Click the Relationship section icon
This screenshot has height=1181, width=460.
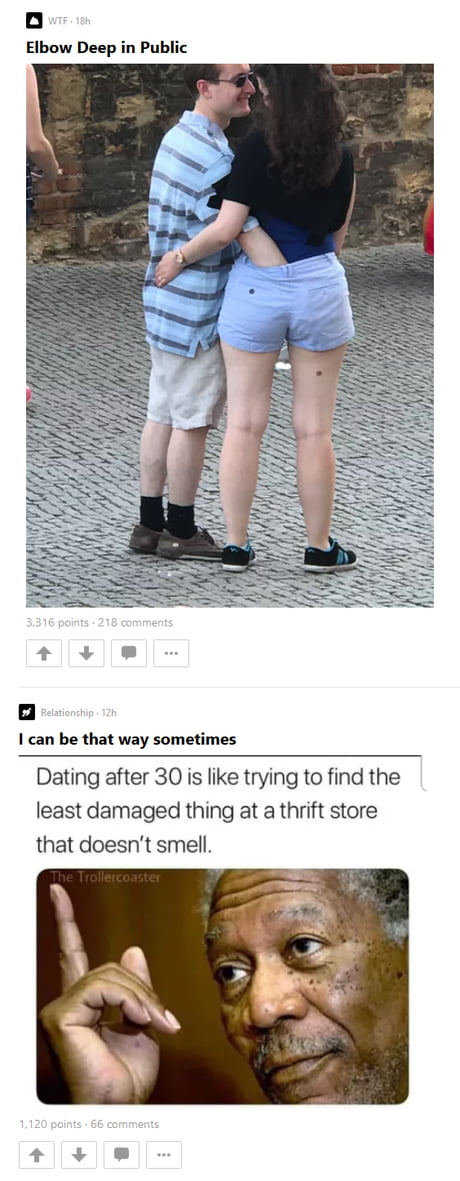(26, 712)
